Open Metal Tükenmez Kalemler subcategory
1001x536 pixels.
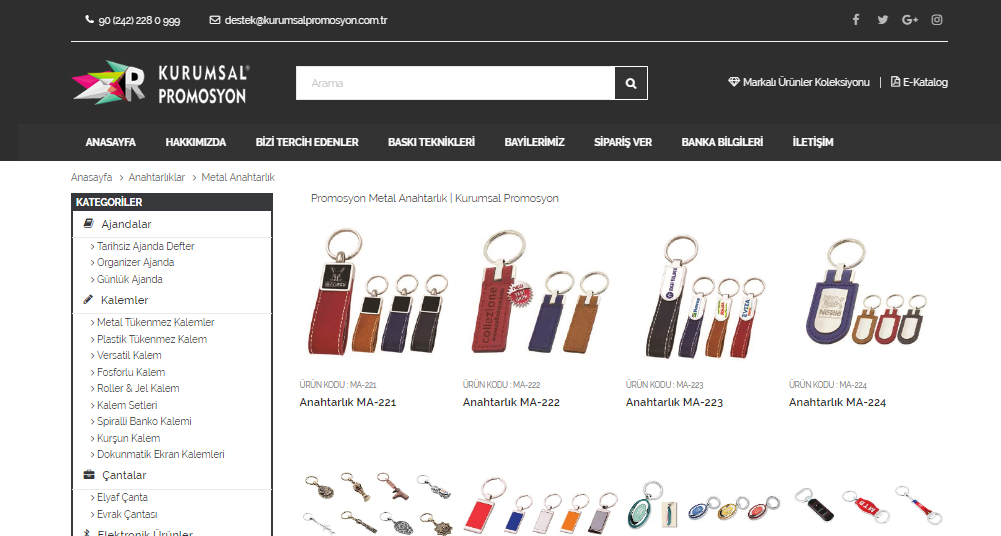155,322
